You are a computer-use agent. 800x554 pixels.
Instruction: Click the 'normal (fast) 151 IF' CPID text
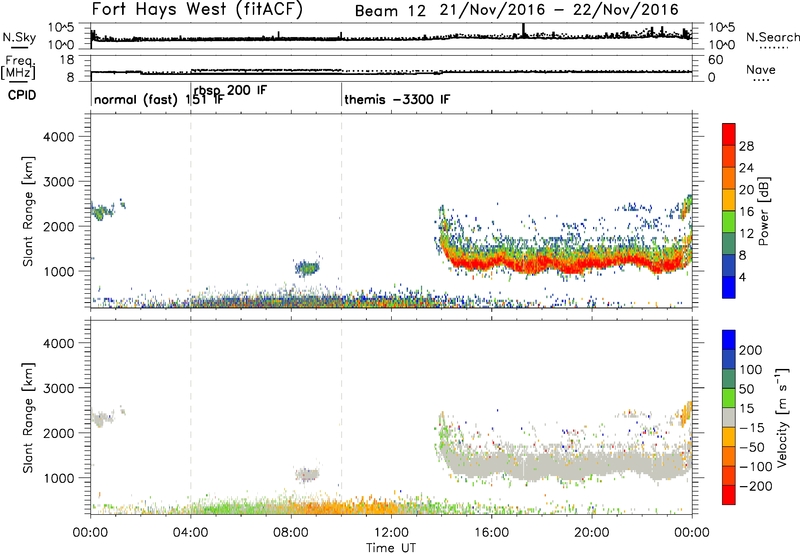tap(159, 99)
